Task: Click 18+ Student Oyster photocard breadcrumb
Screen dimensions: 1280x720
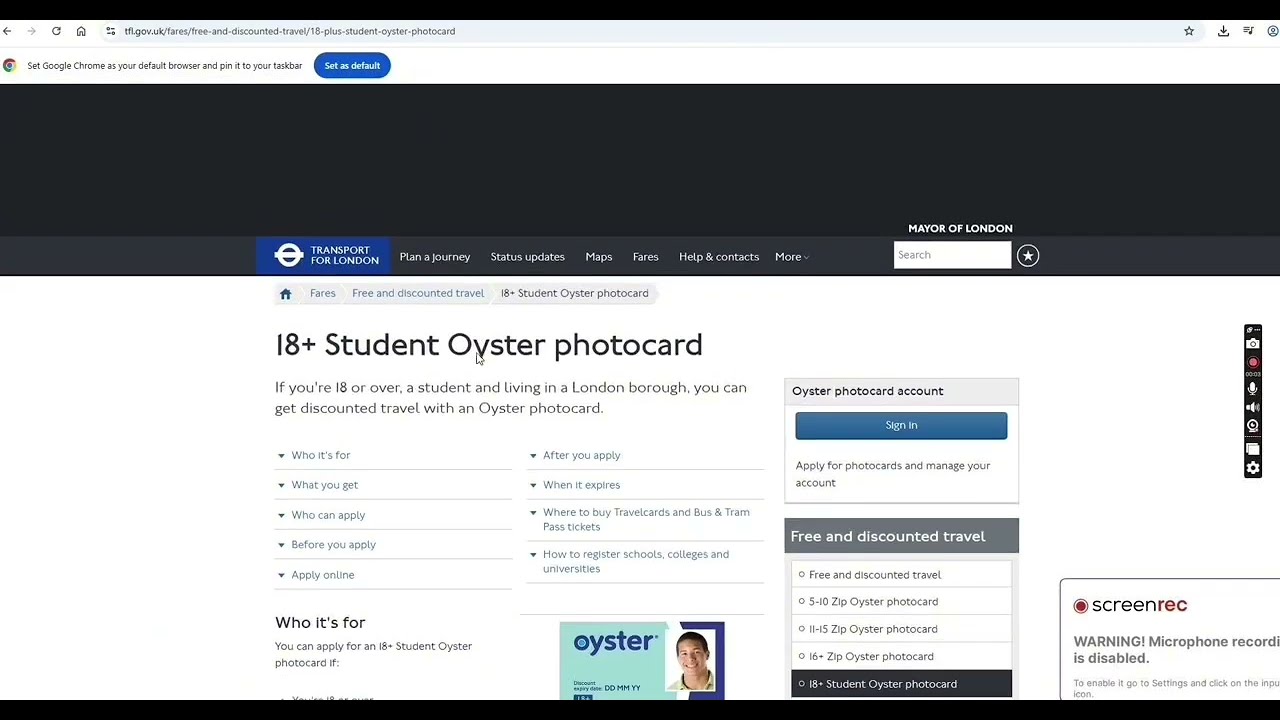Action: (x=574, y=293)
